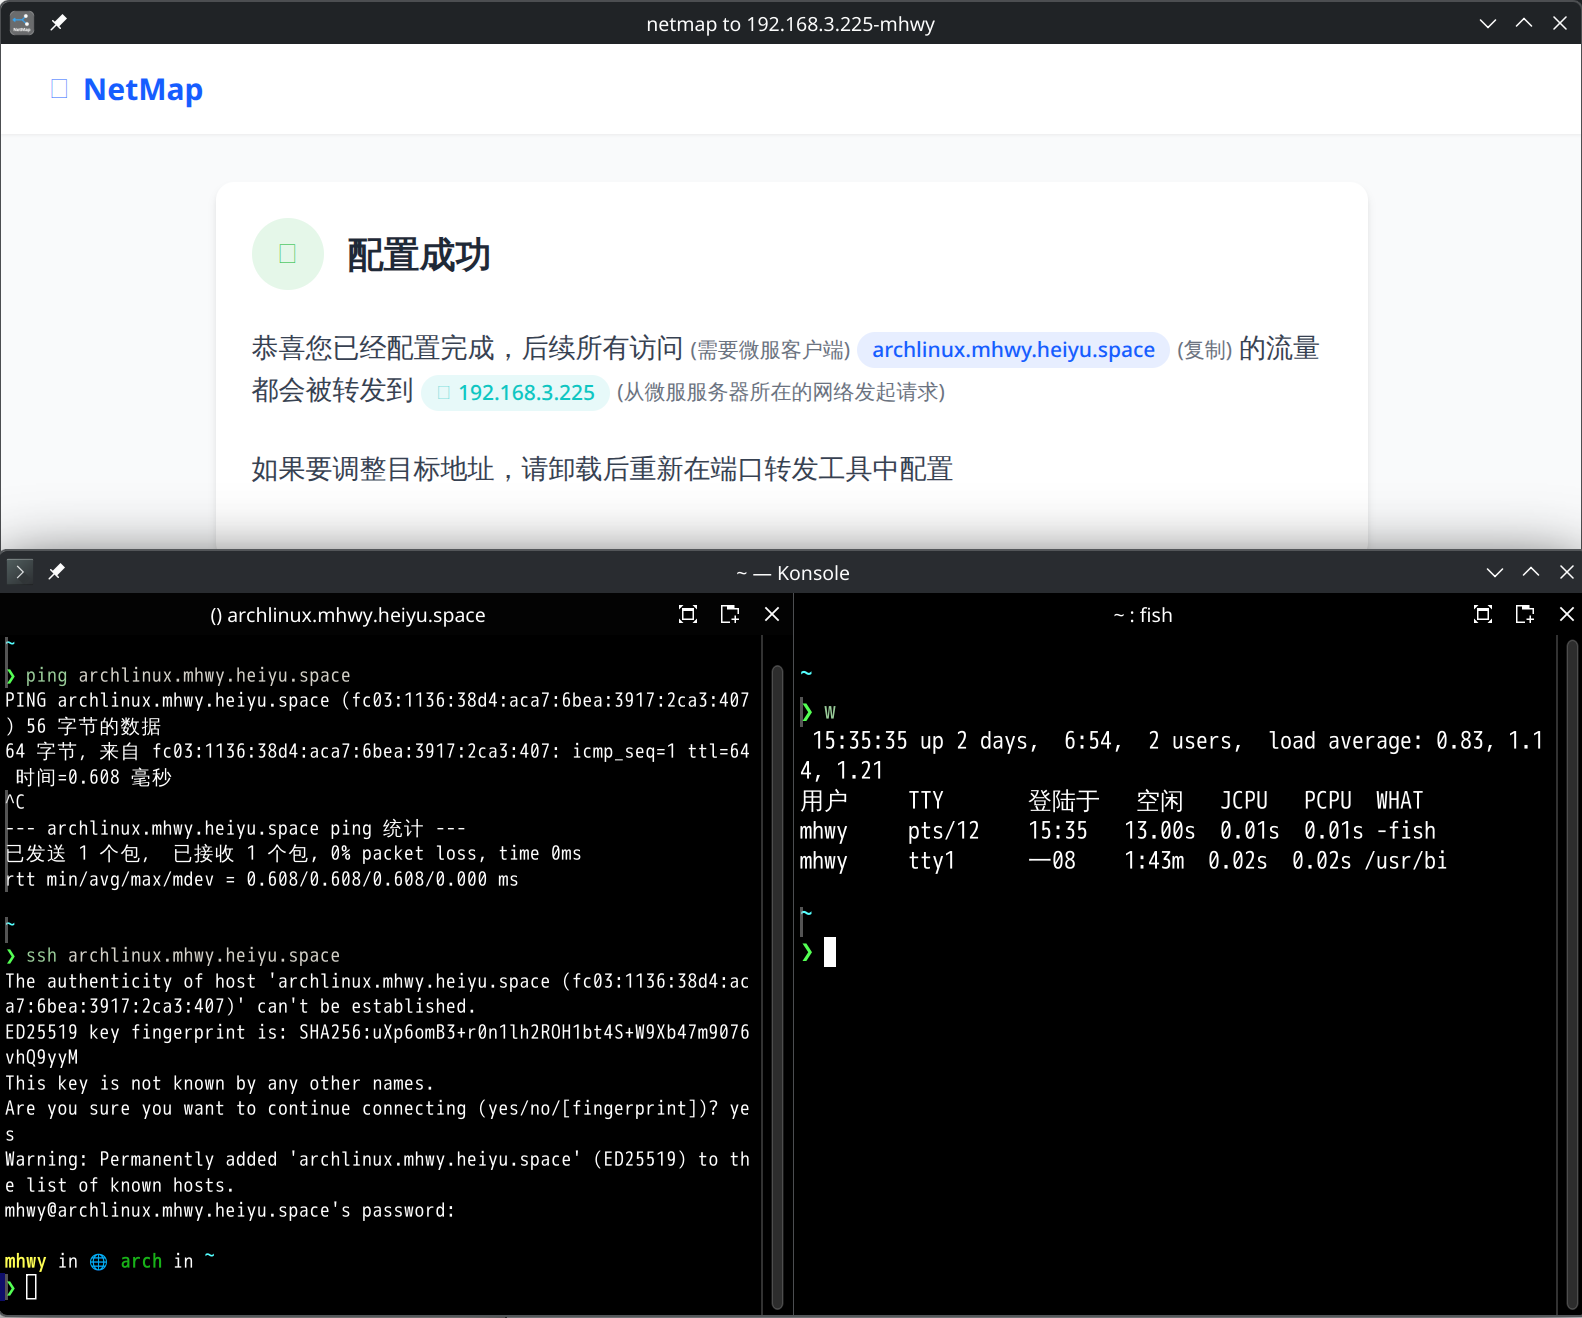The width and height of the screenshot is (1582, 1318).
Task: Click the 'ping archlinux.mhwy.heiyu.space' command line
Action: (x=188, y=675)
